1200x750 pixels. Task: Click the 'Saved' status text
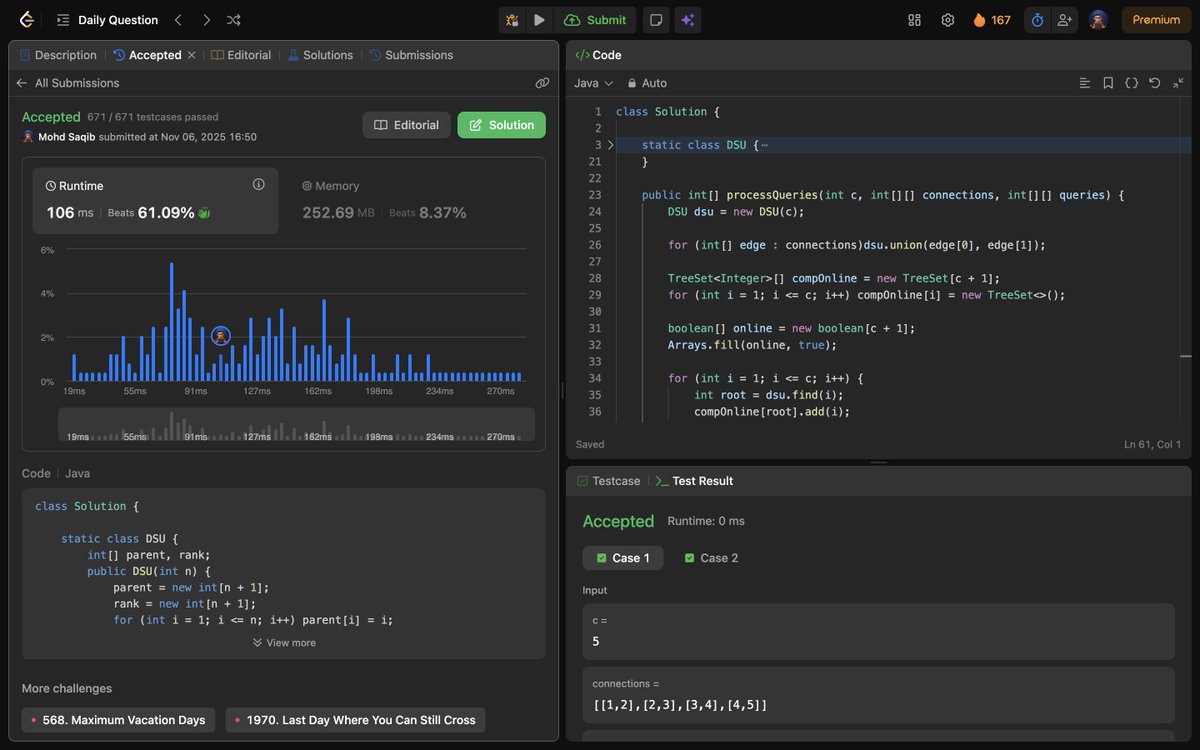(590, 444)
